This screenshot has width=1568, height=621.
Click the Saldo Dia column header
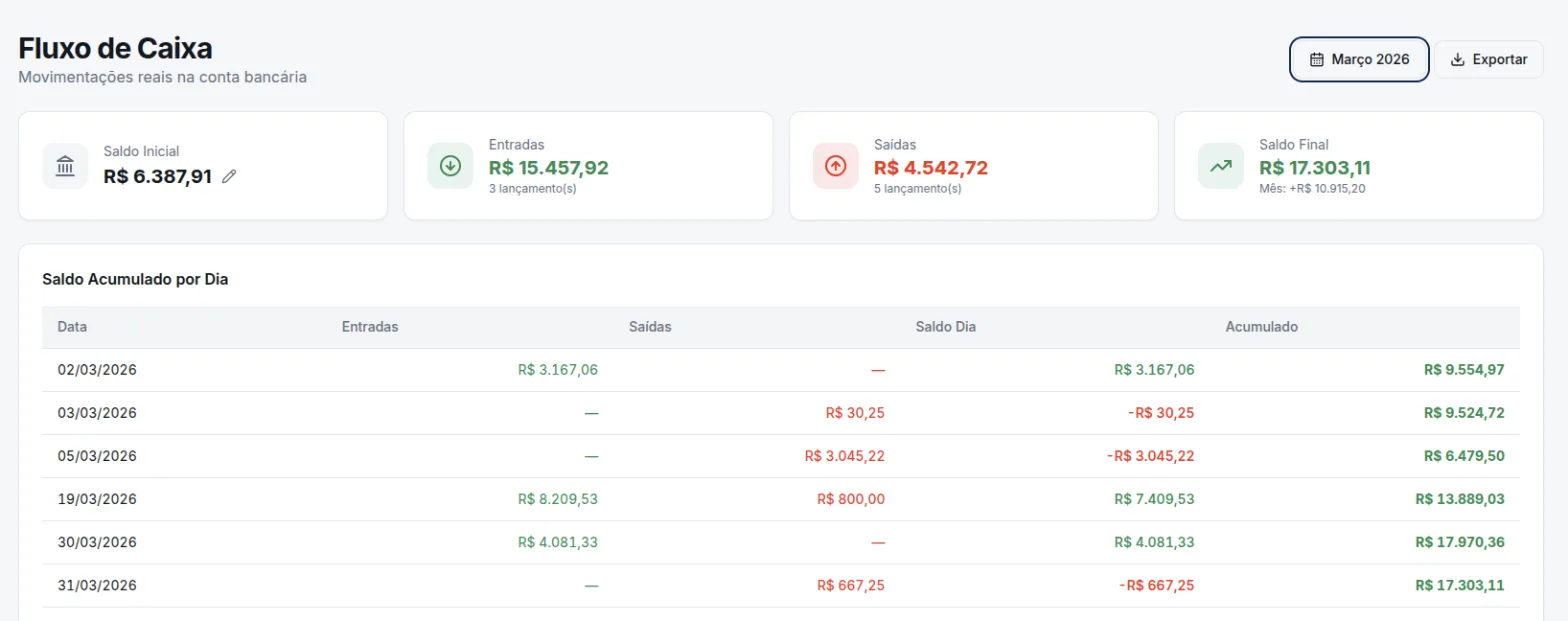[x=945, y=327]
